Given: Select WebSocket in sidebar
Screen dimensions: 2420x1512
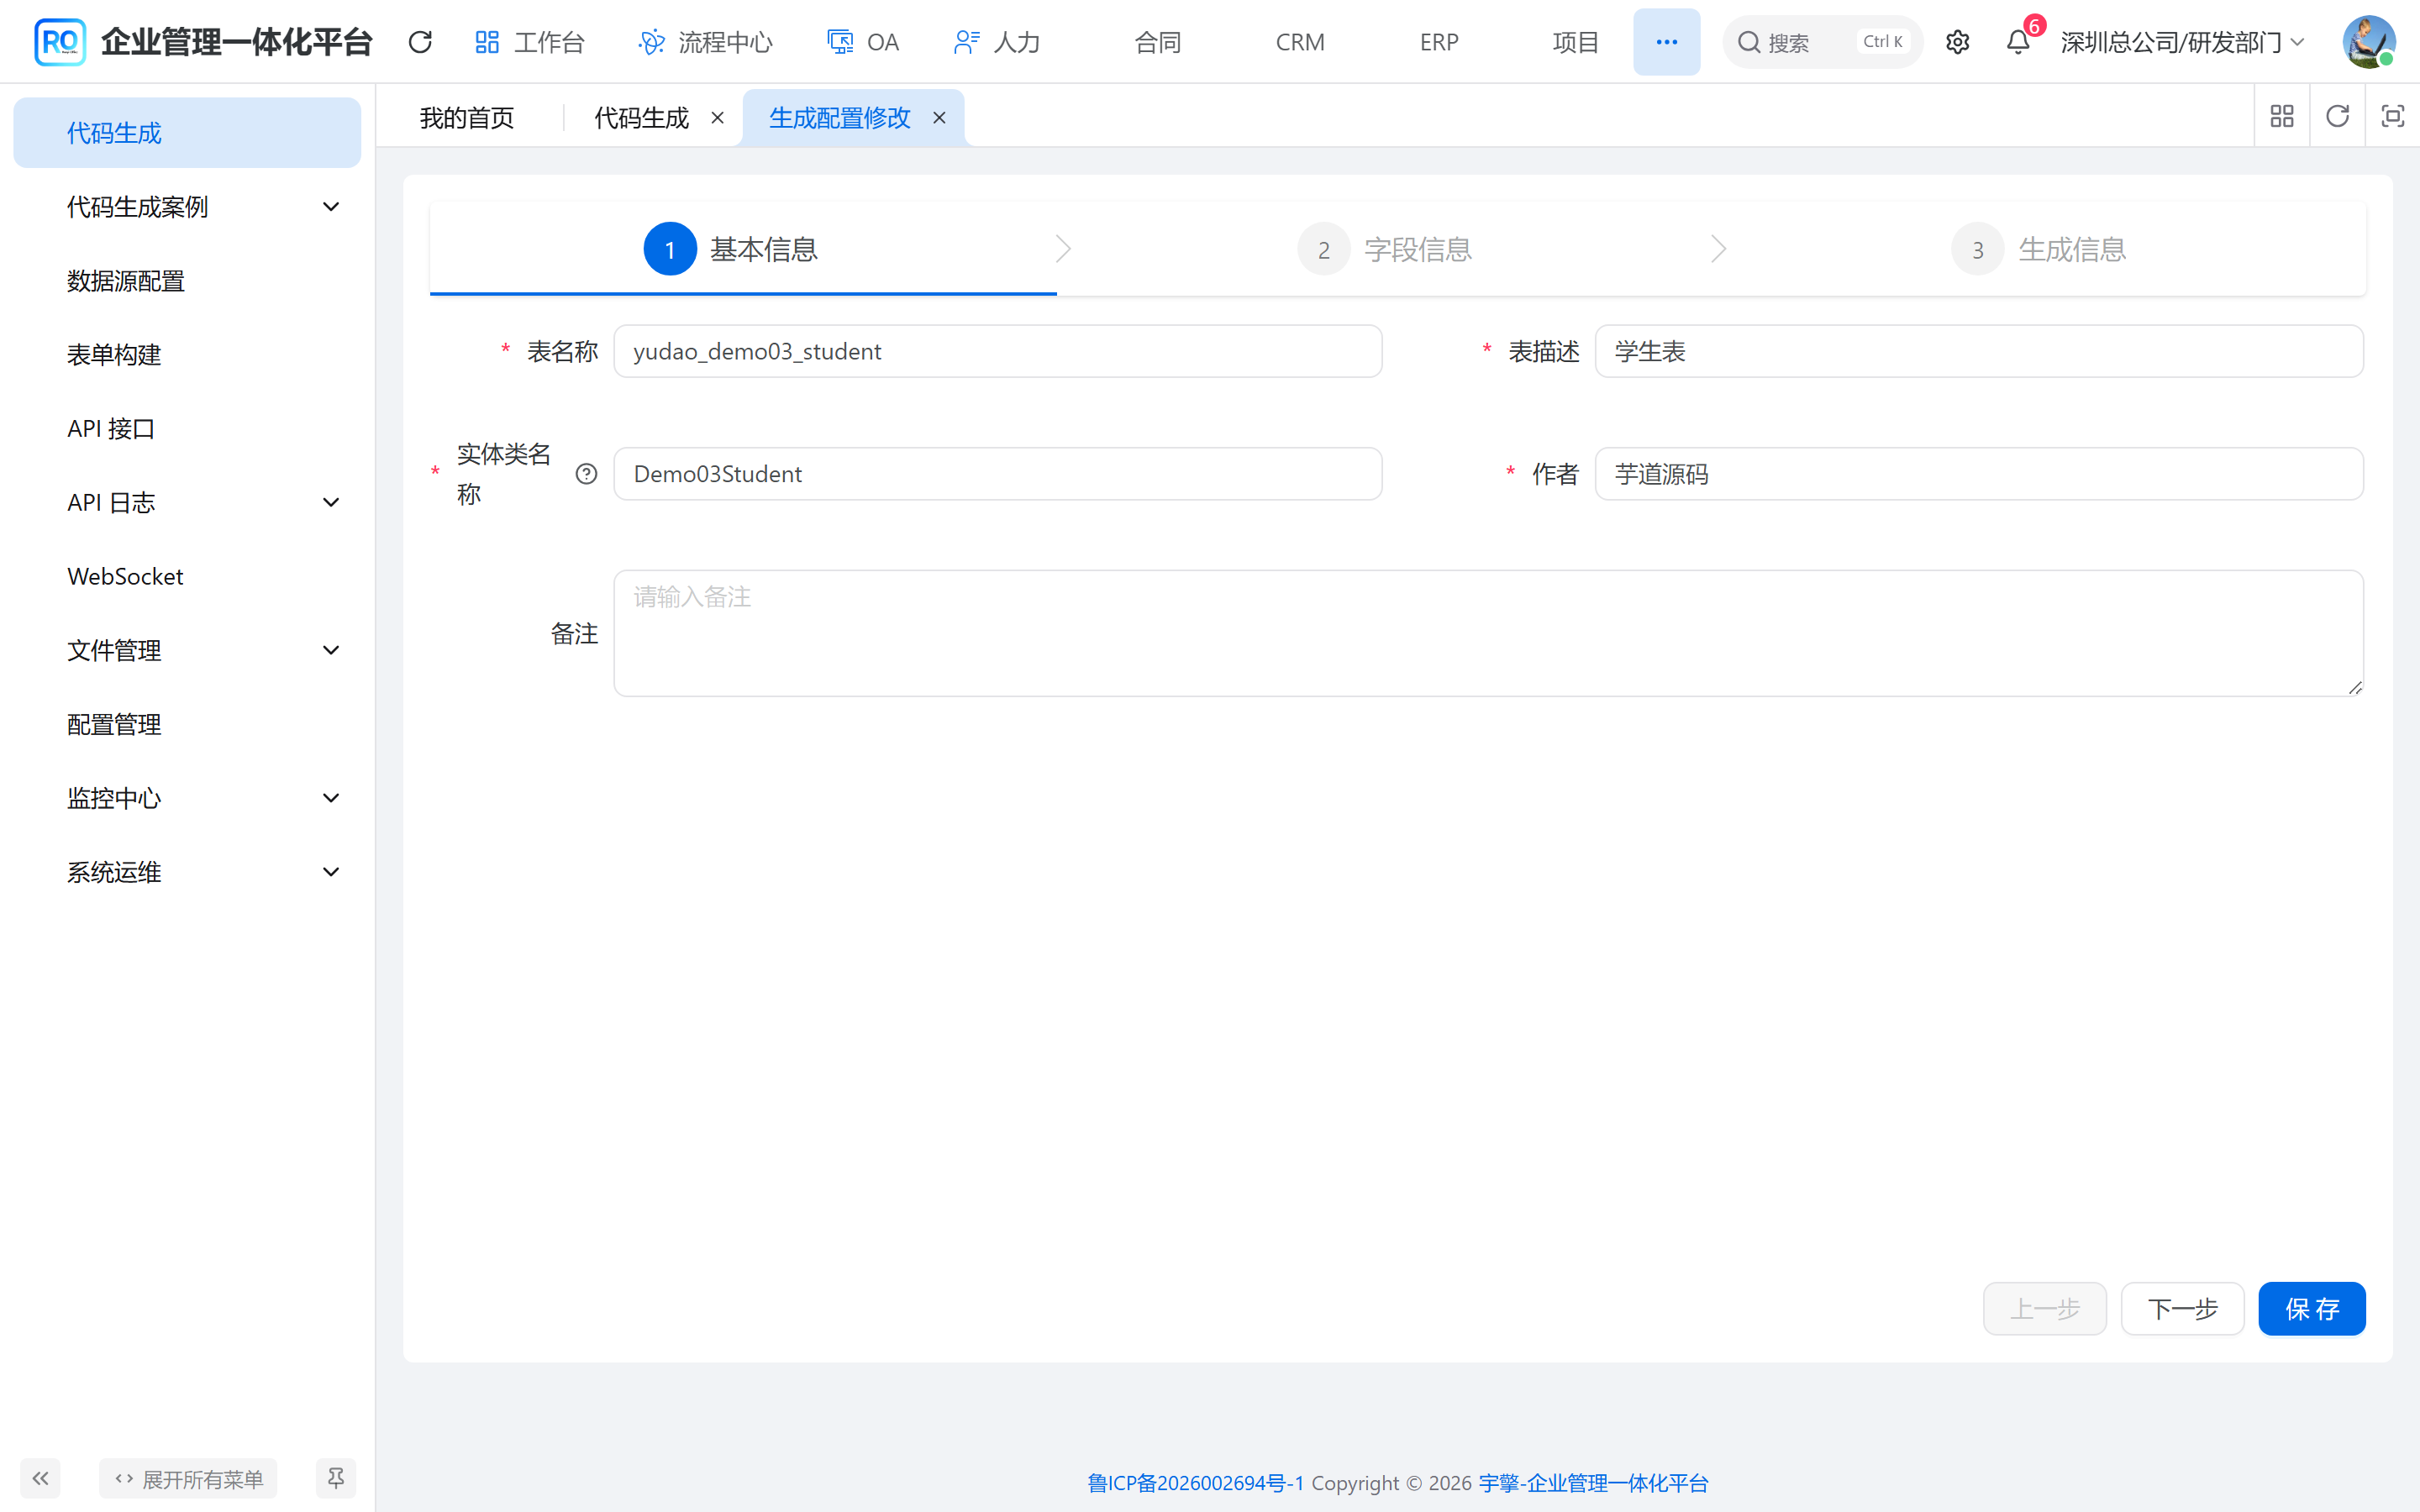Looking at the screenshot, I should pyautogui.click(x=187, y=576).
